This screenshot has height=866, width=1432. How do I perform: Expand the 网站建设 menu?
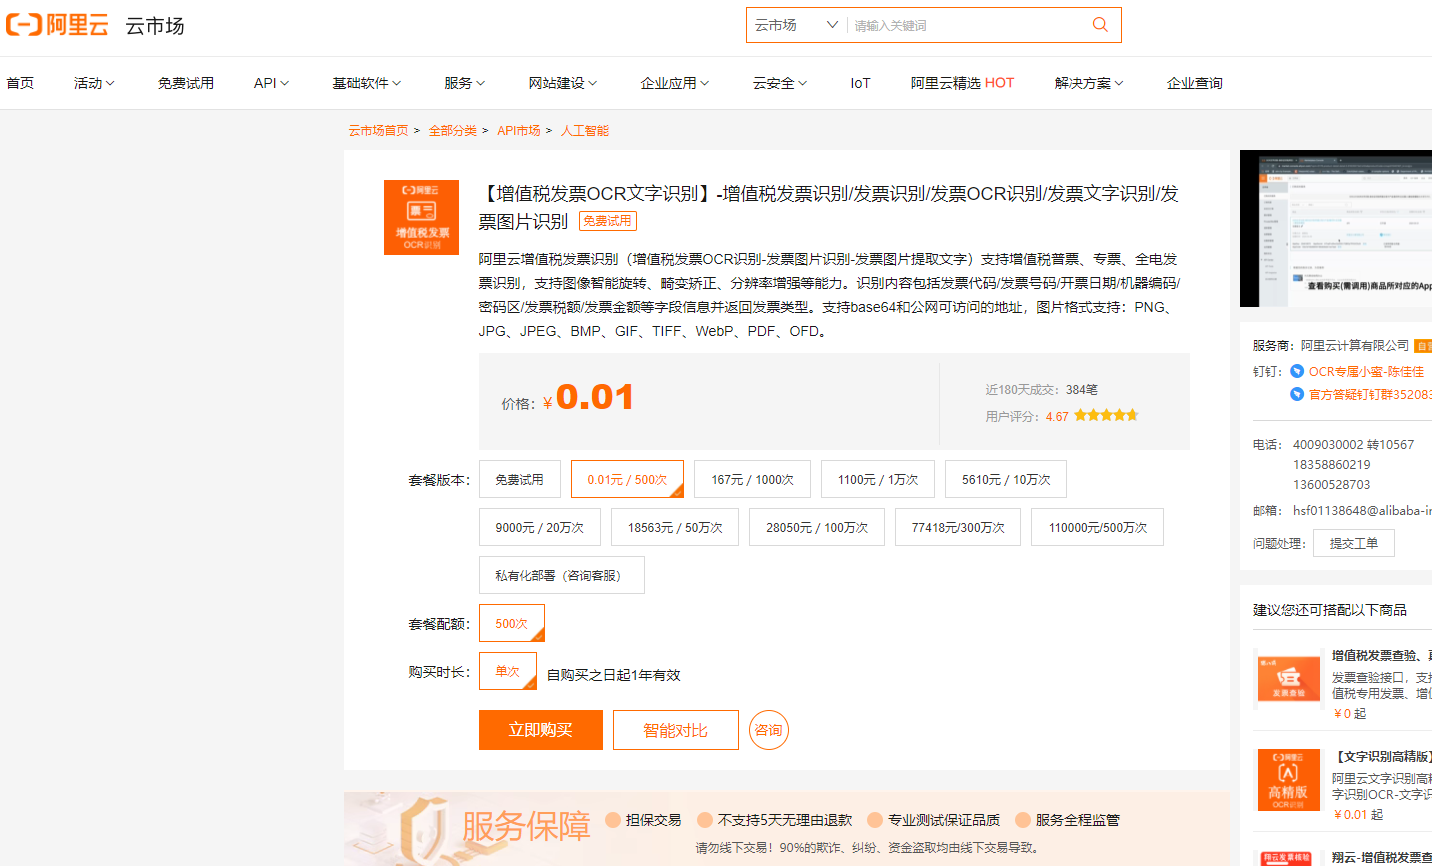(563, 83)
